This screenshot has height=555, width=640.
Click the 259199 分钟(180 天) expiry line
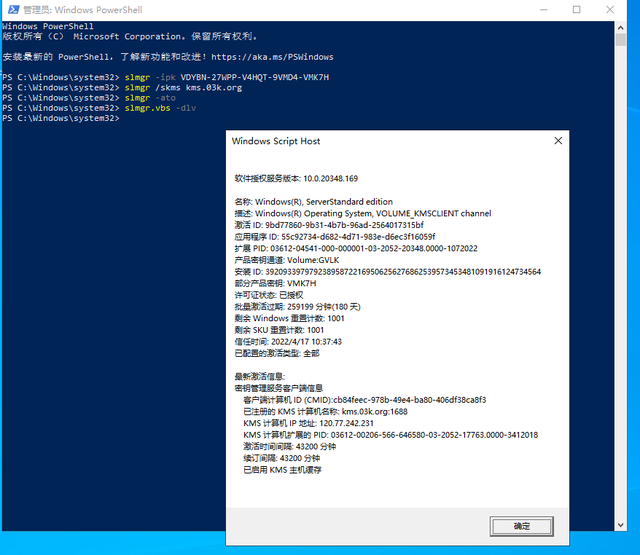(298, 306)
